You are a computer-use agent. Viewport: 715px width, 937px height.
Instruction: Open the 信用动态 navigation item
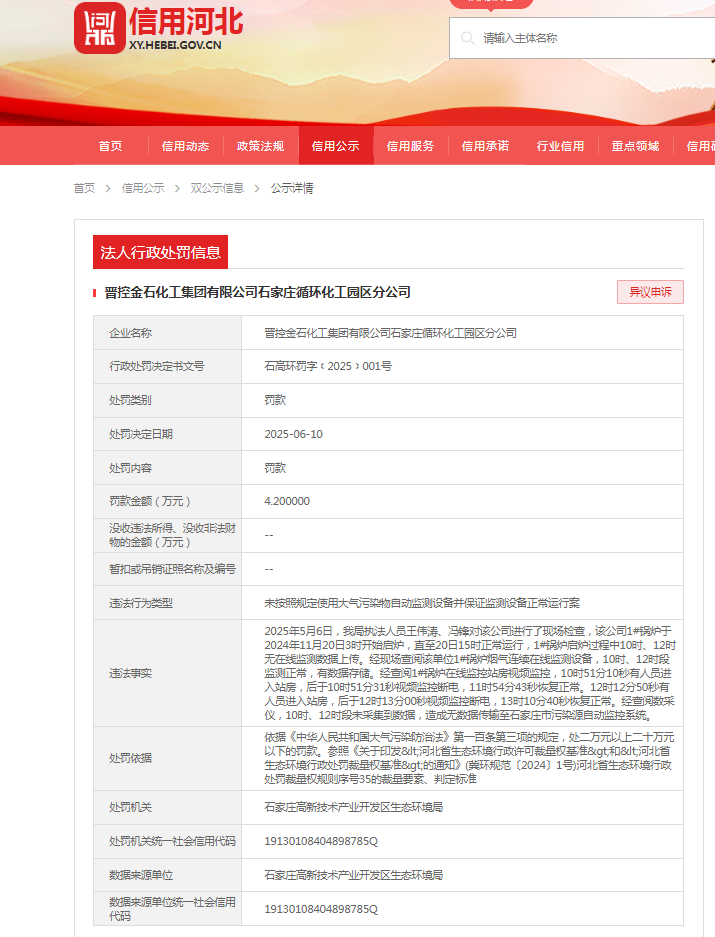[185, 146]
